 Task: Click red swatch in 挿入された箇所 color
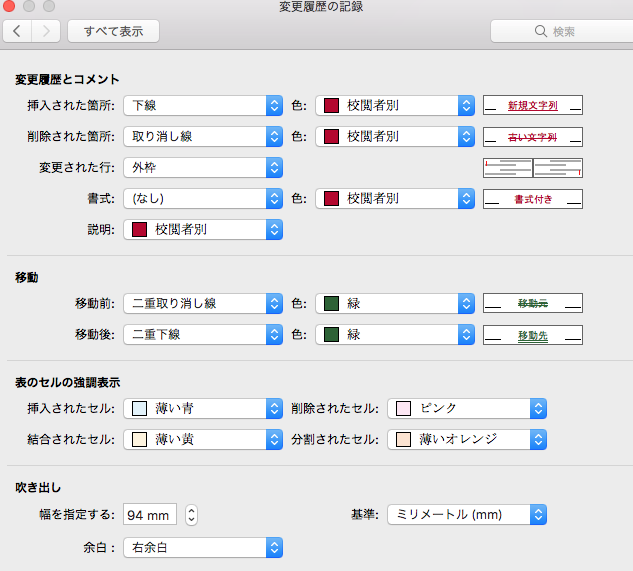331,105
